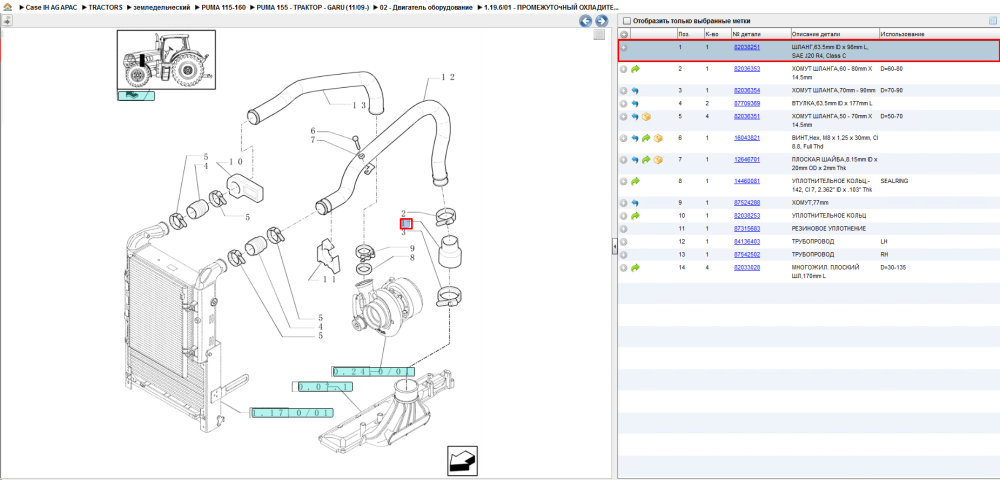Click blue arrow for part 87709369
Image resolution: width=1000 pixels, height=480 pixels.
pyautogui.click(x=635, y=103)
